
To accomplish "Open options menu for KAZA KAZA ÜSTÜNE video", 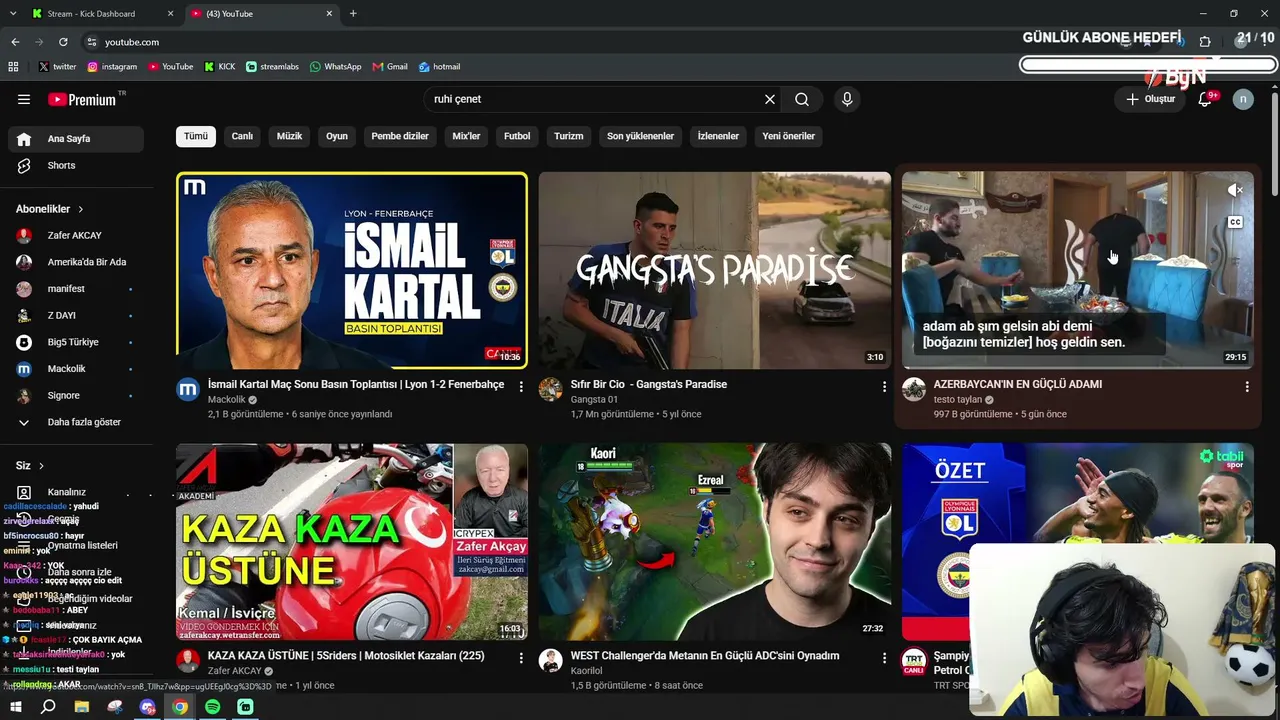I will [x=521, y=658].
